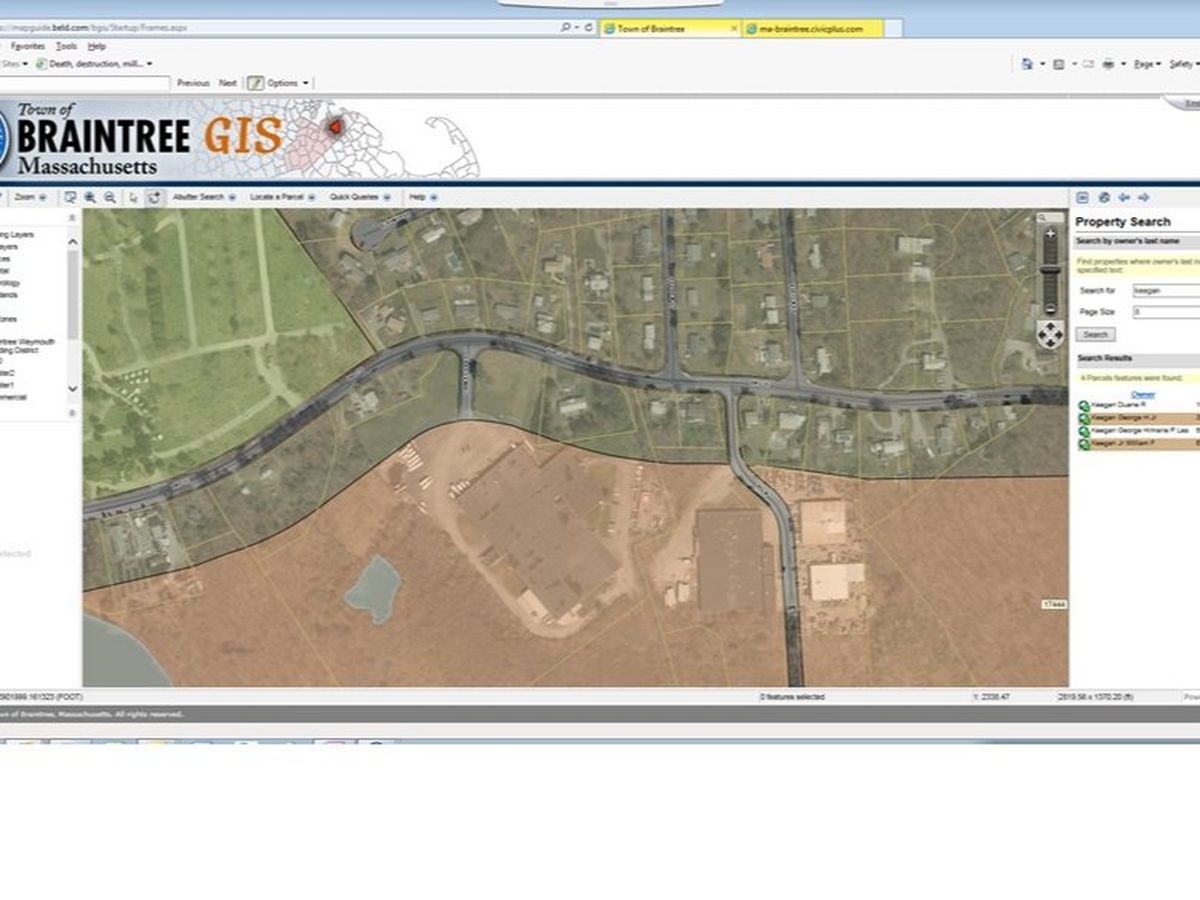Open the ma-braintree.civicplus.com tab
Screen dimensions: 1200x900
coord(812,29)
